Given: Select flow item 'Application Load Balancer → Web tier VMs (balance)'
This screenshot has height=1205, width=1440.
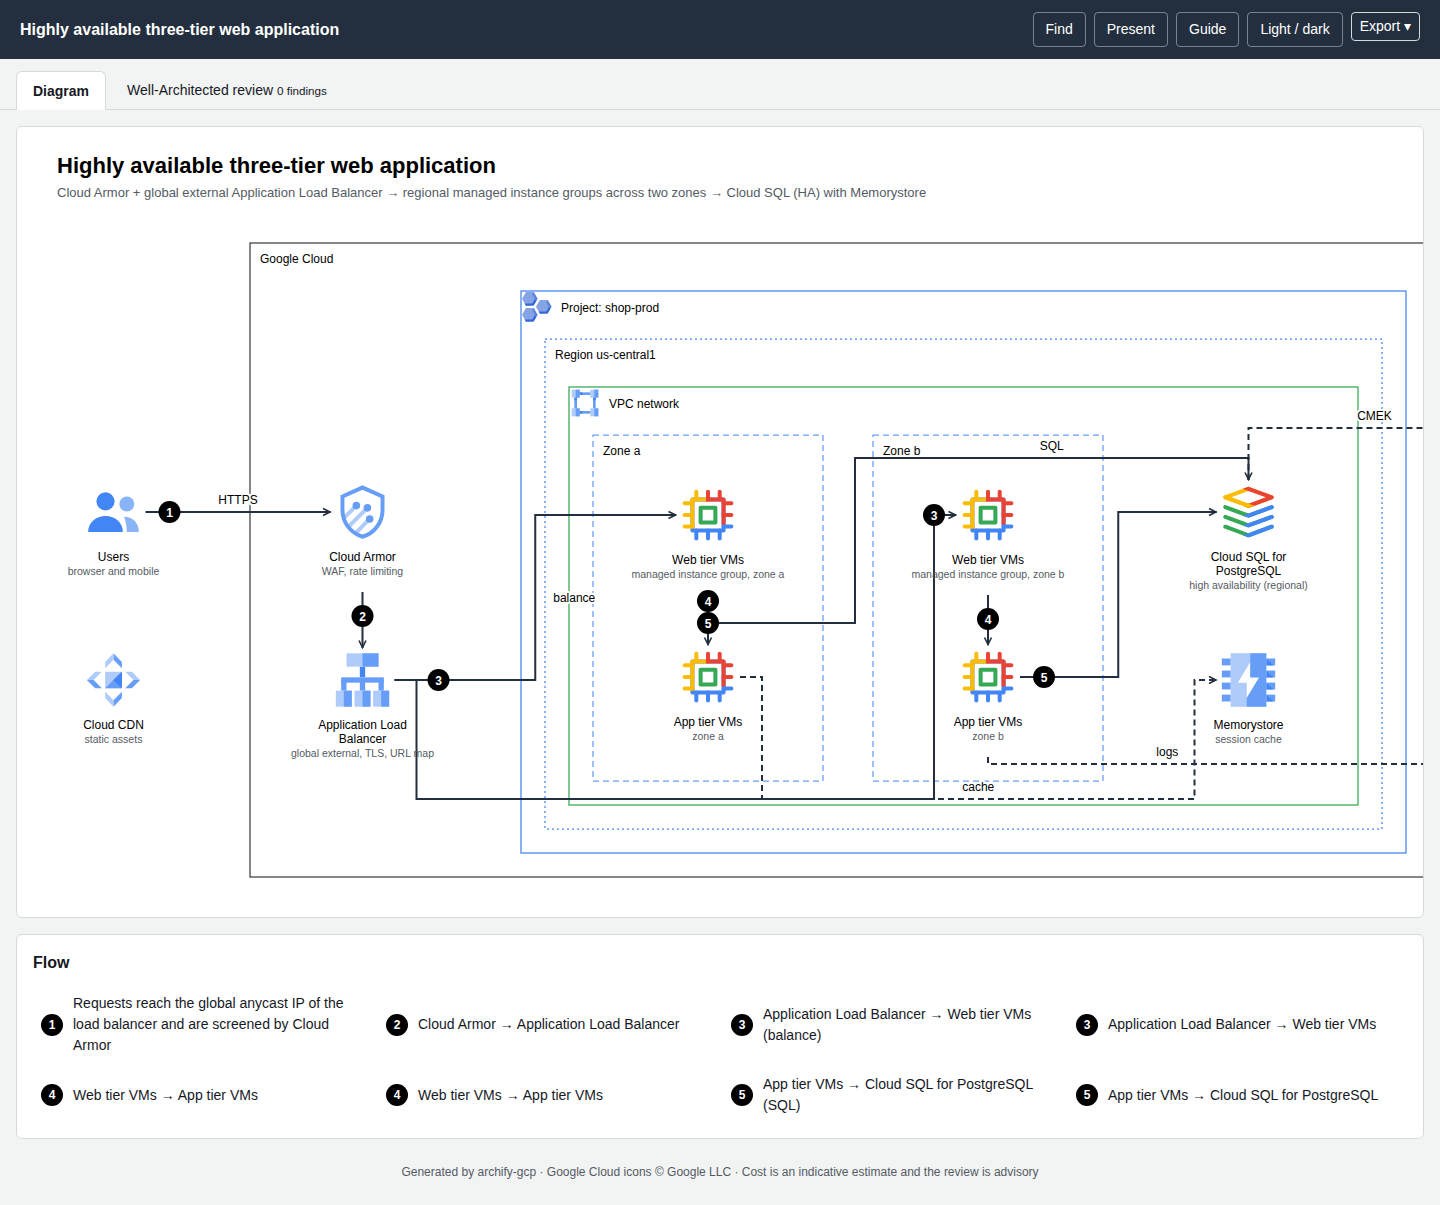Looking at the screenshot, I should click(887, 1024).
